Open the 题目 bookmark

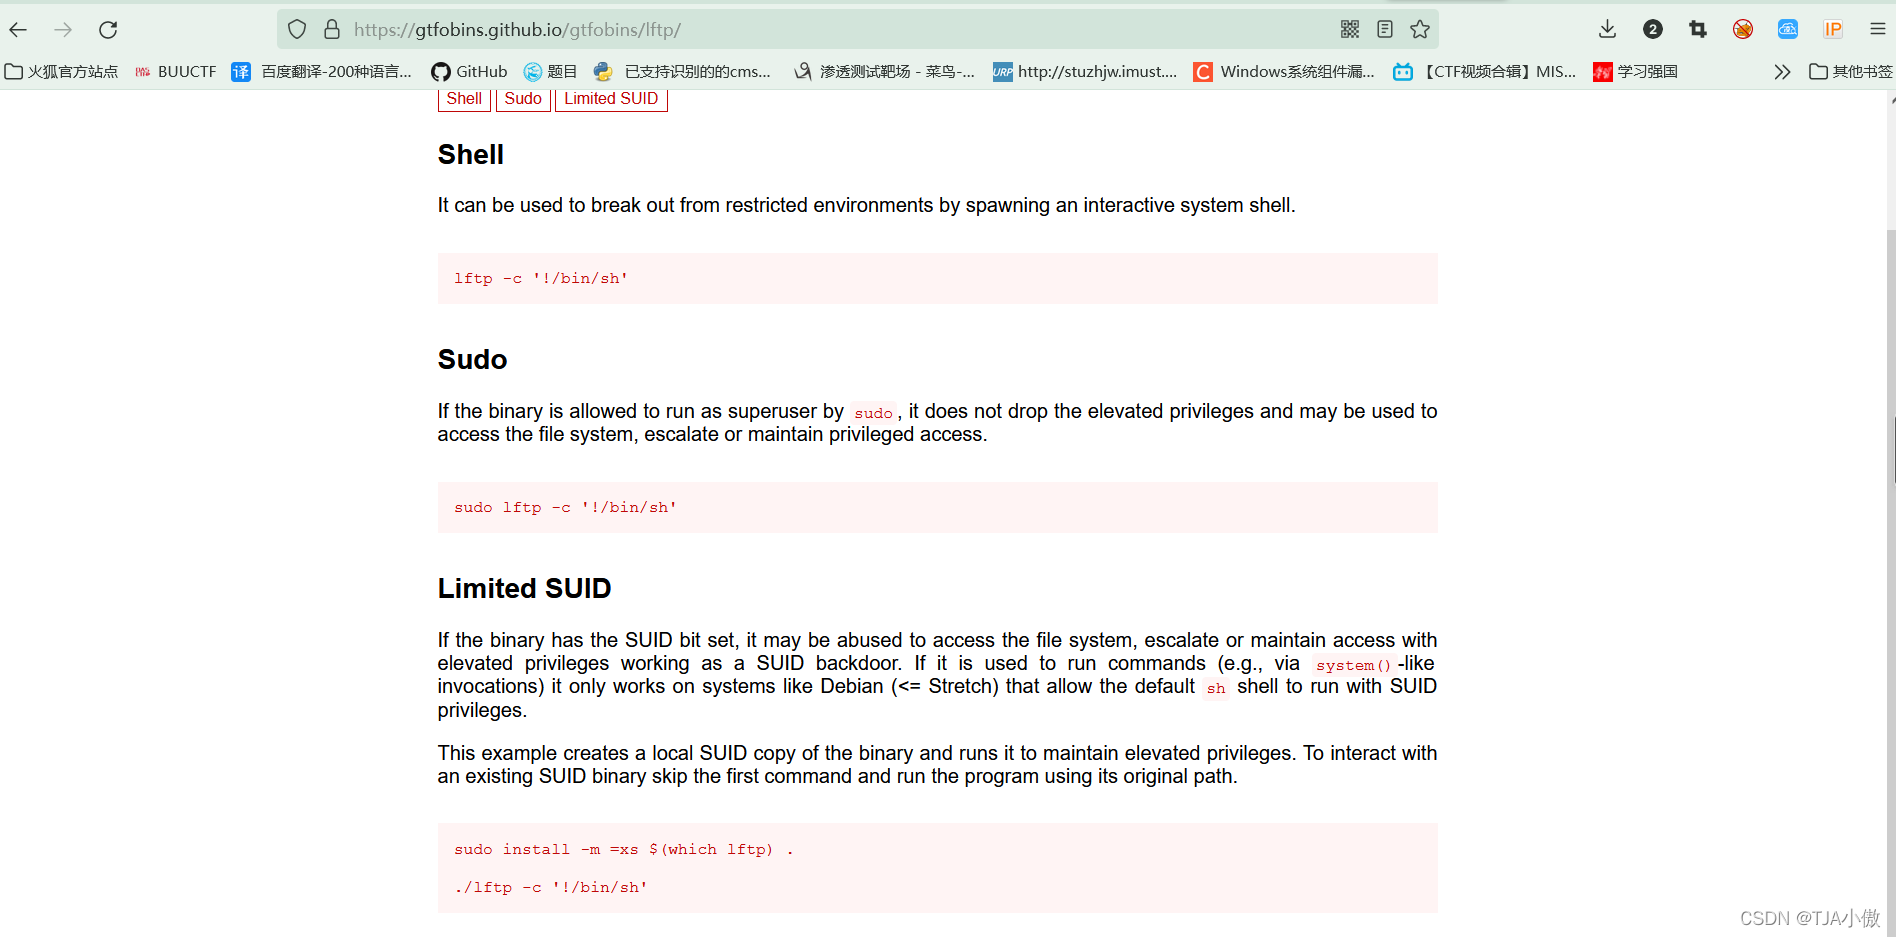(551, 72)
